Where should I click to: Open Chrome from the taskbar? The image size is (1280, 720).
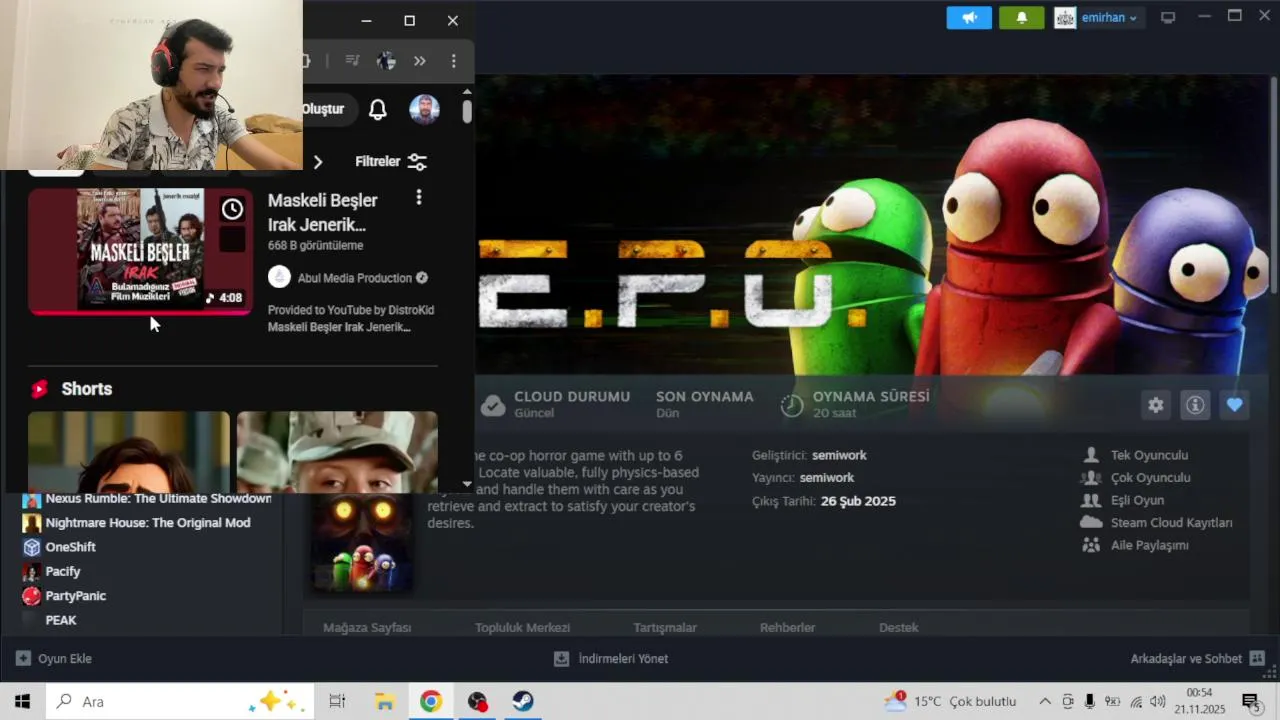click(431, 701)
